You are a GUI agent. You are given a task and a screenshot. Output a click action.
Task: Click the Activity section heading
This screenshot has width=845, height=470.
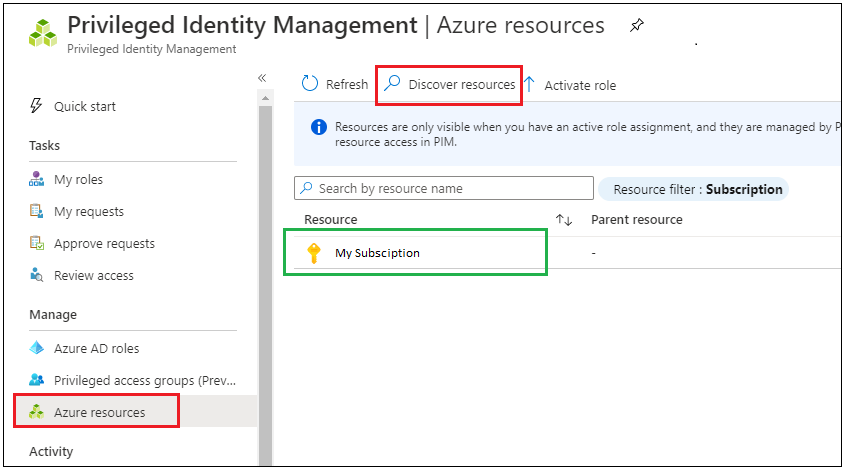pos(51,451)
